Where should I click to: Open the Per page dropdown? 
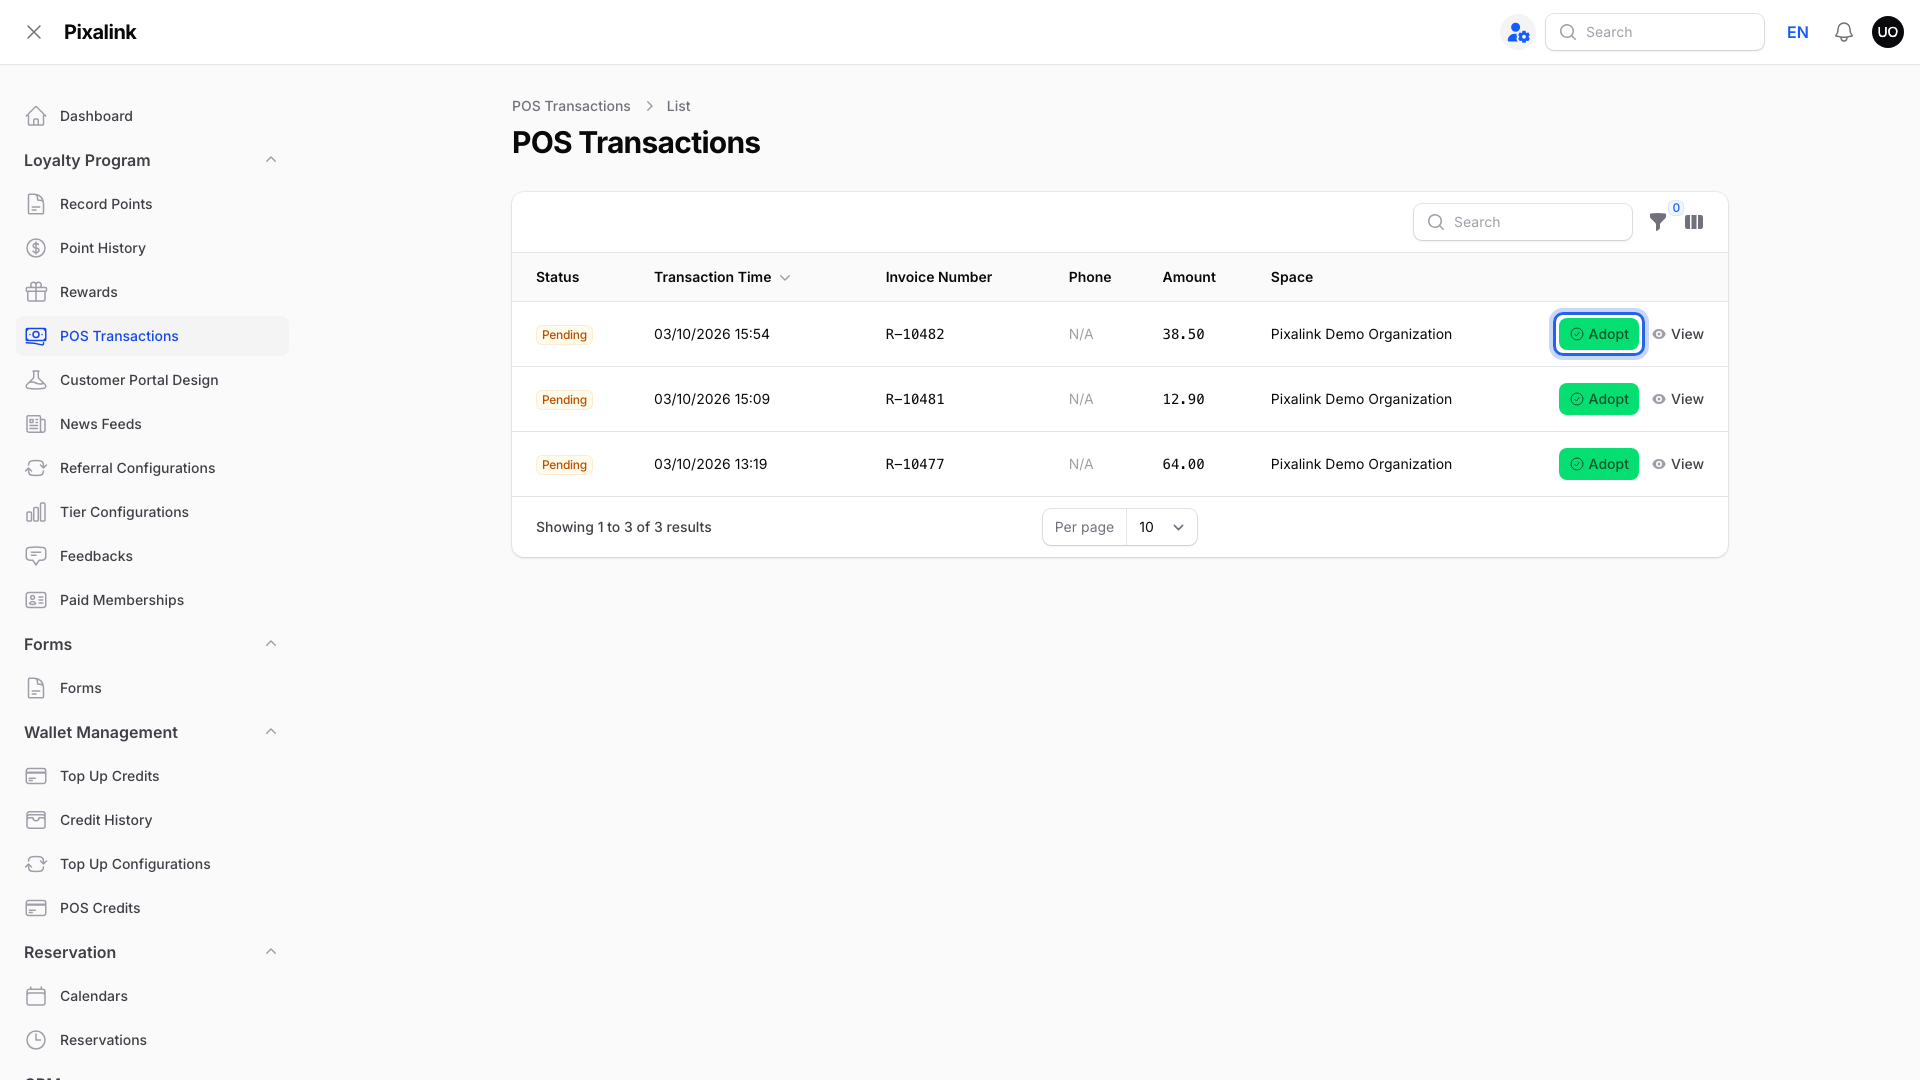pos(1161,527)
